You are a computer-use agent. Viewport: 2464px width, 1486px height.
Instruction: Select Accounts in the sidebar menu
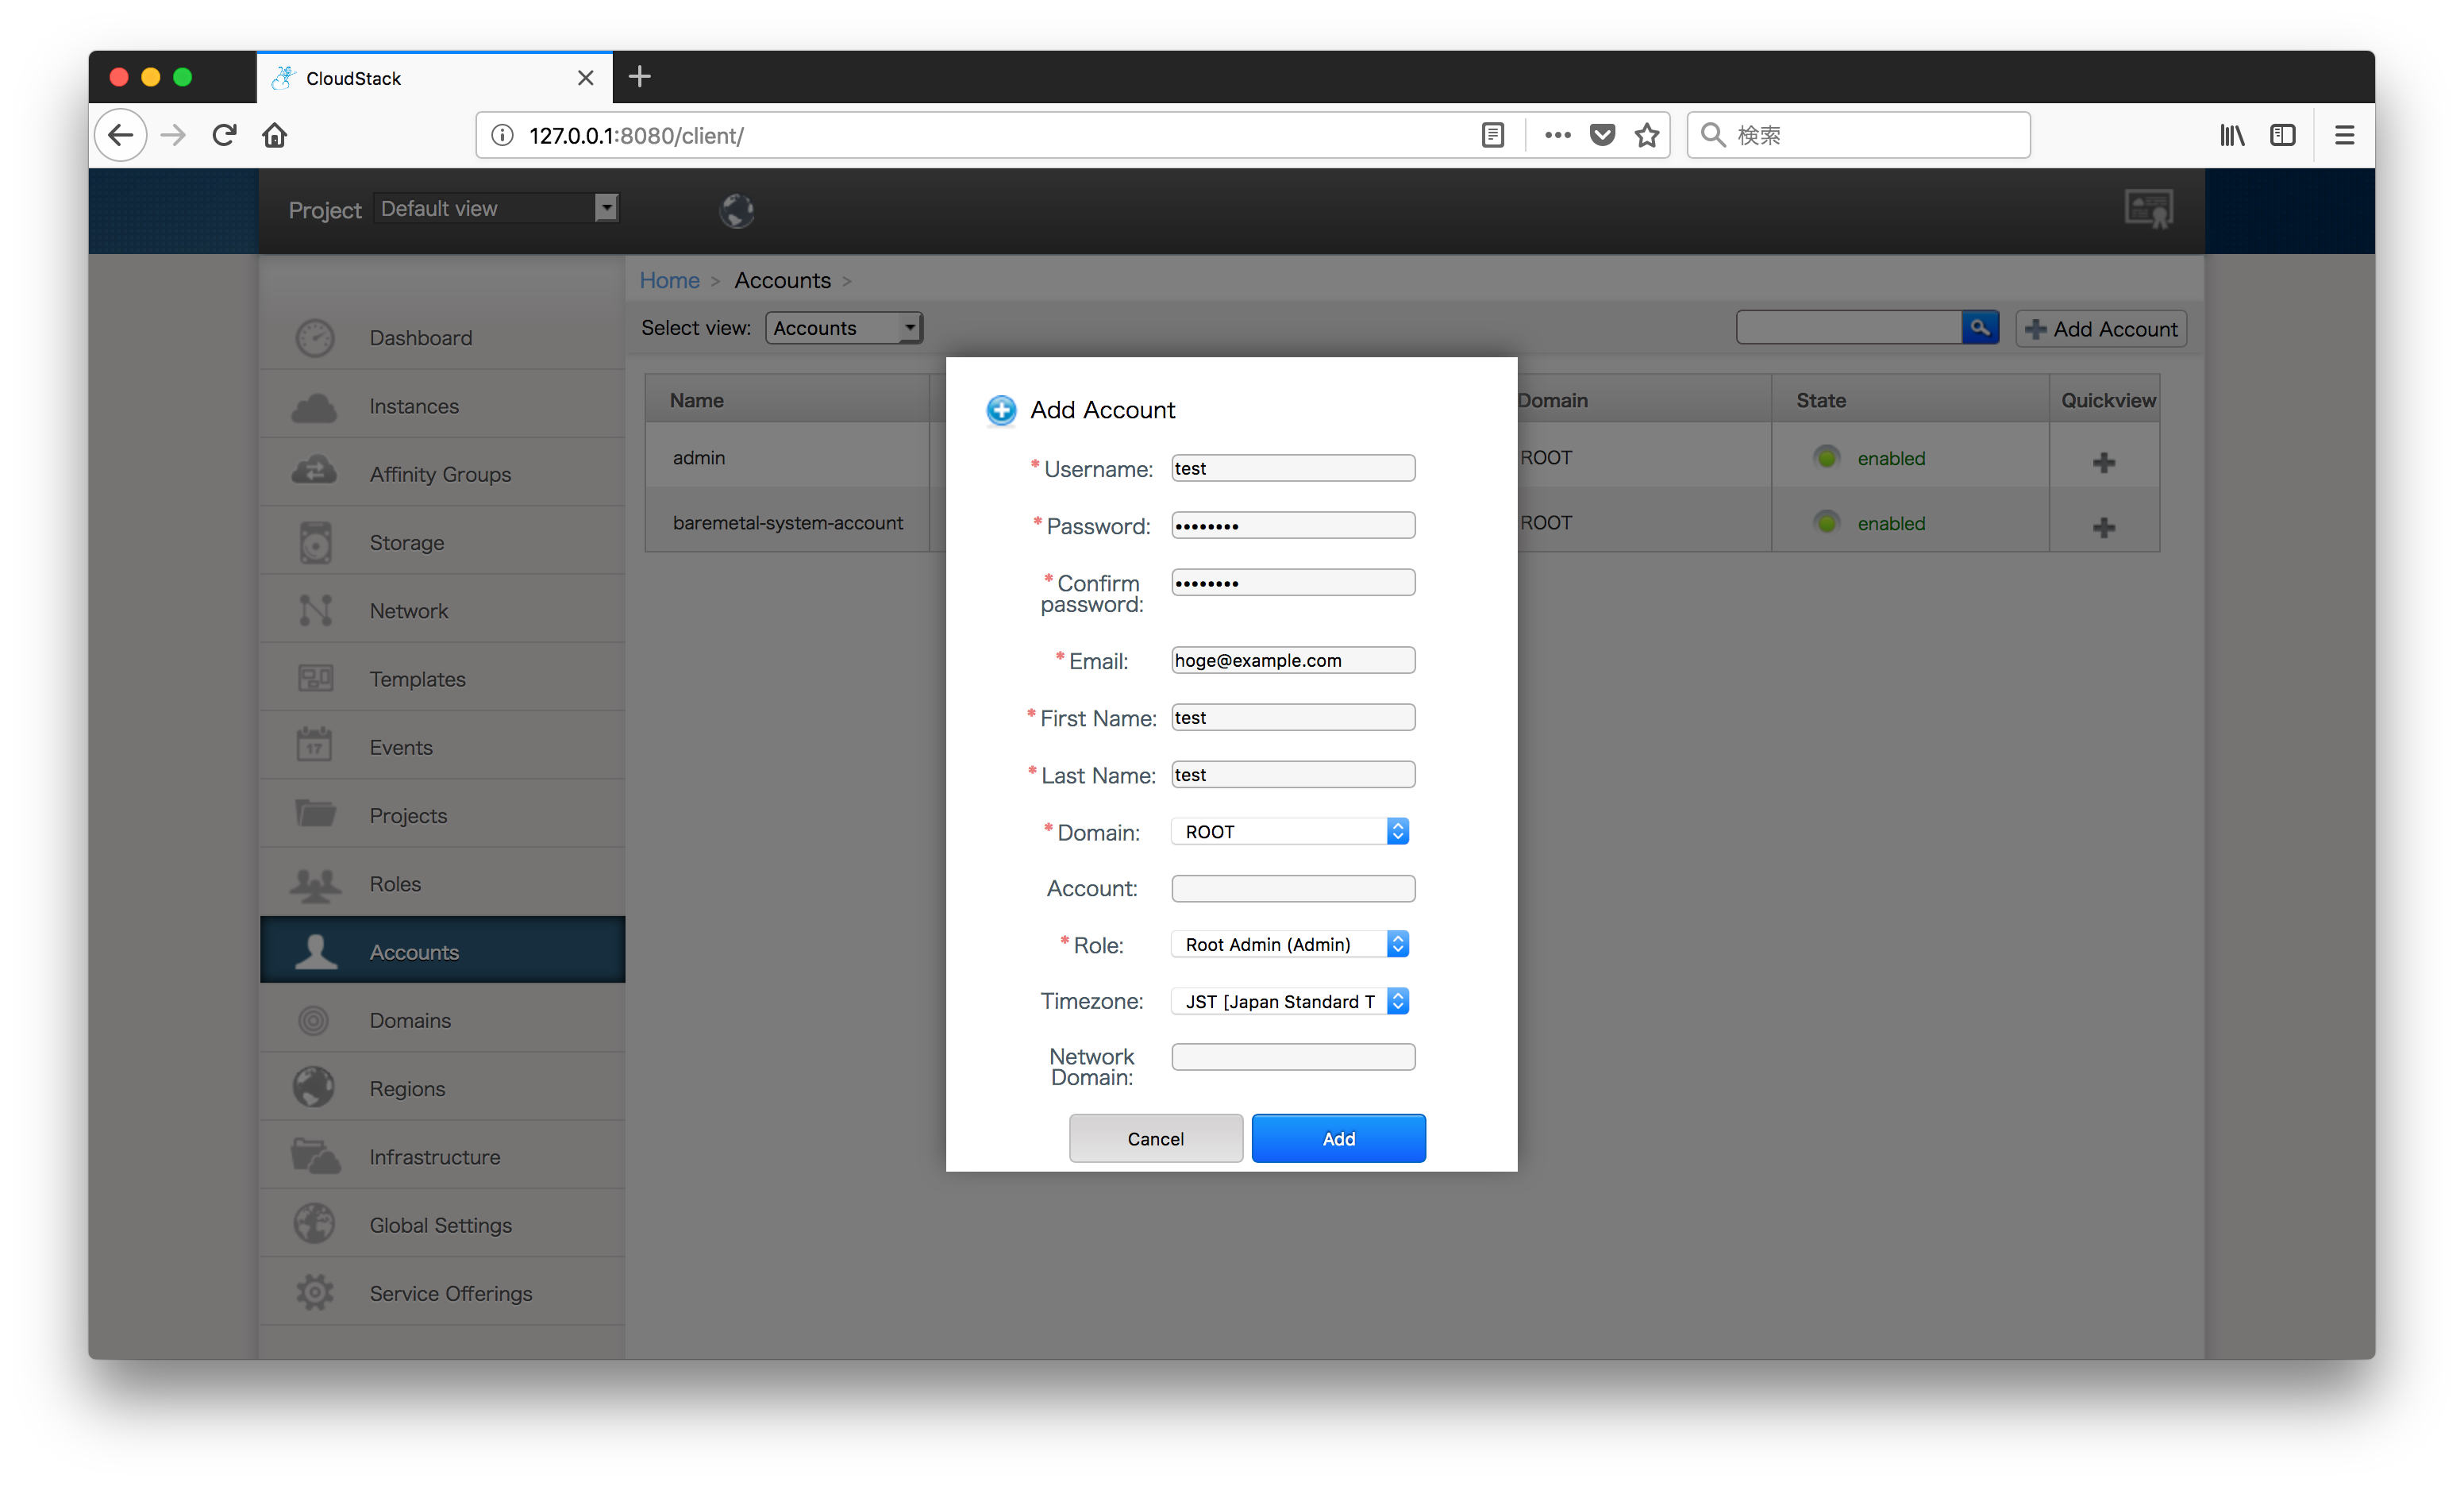[x=442, y=951]
